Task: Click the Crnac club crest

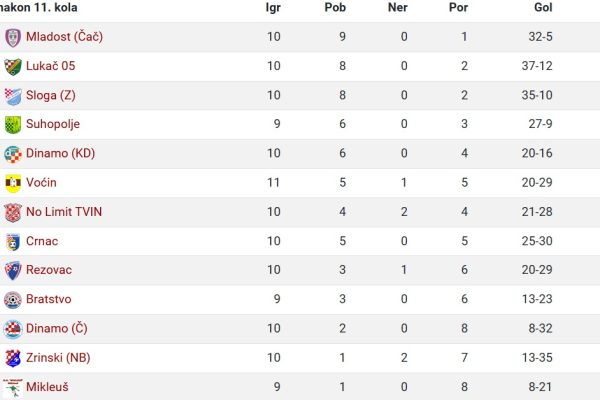Action: (x=13, y=242)
